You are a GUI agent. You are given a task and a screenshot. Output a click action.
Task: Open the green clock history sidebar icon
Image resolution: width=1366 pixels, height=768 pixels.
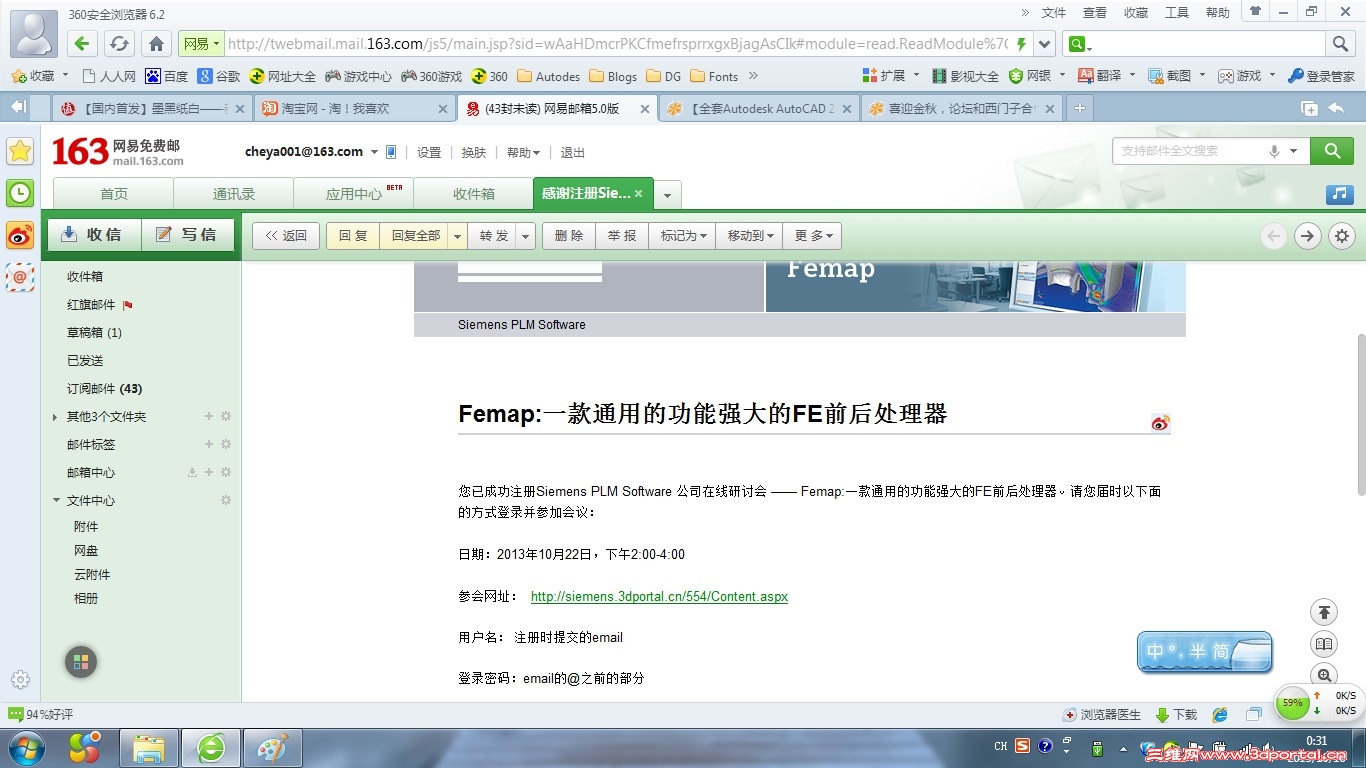20,193
